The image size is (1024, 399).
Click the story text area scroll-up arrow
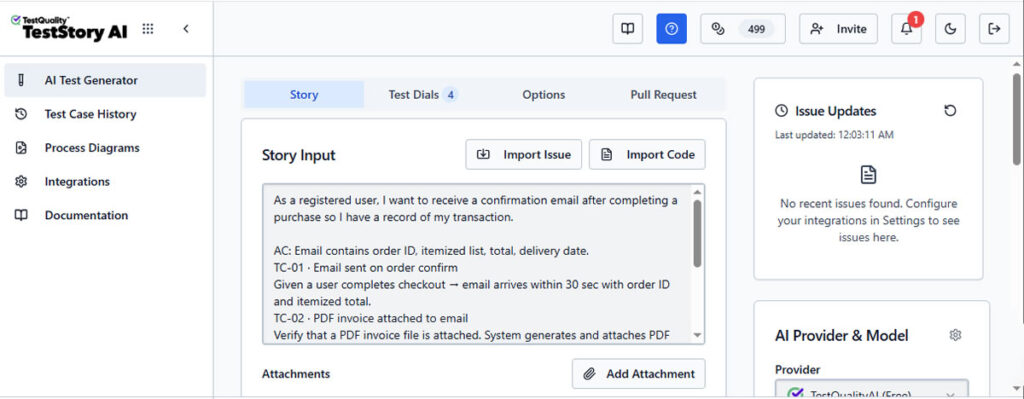click(x=697, y=192)
